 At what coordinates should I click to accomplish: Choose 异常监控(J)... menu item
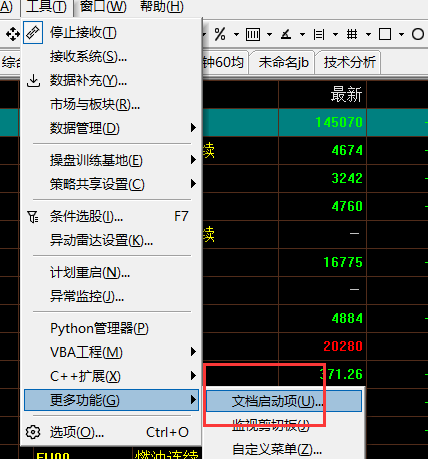pyautogui.click(x=111, y=296)
